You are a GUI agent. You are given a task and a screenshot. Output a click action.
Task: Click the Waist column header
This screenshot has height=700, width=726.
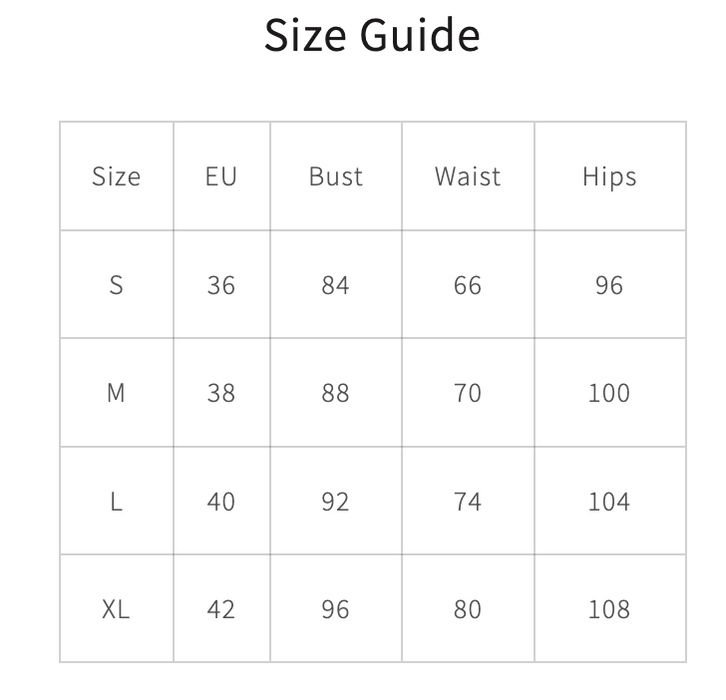(467, 177)
